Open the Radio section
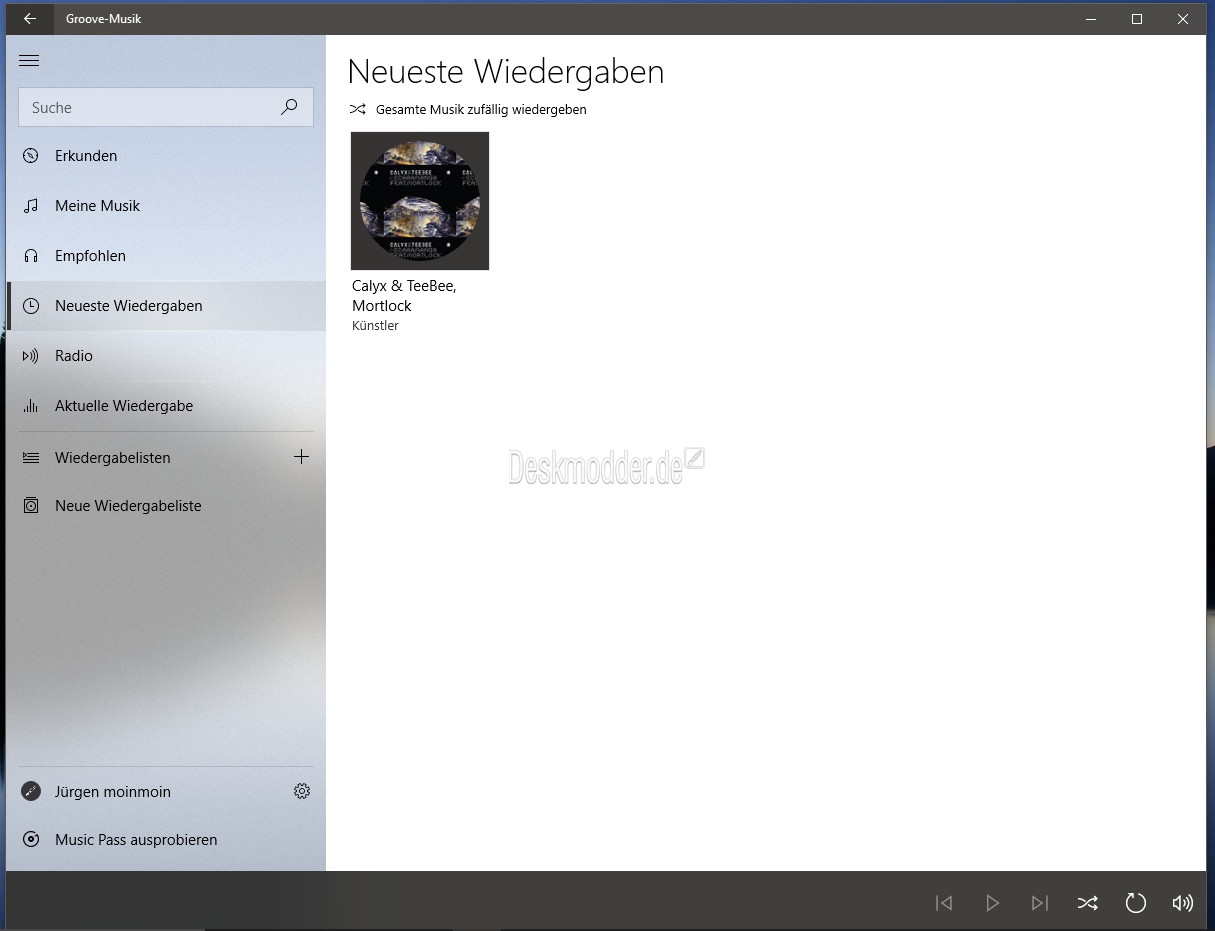 click(74, 356)
